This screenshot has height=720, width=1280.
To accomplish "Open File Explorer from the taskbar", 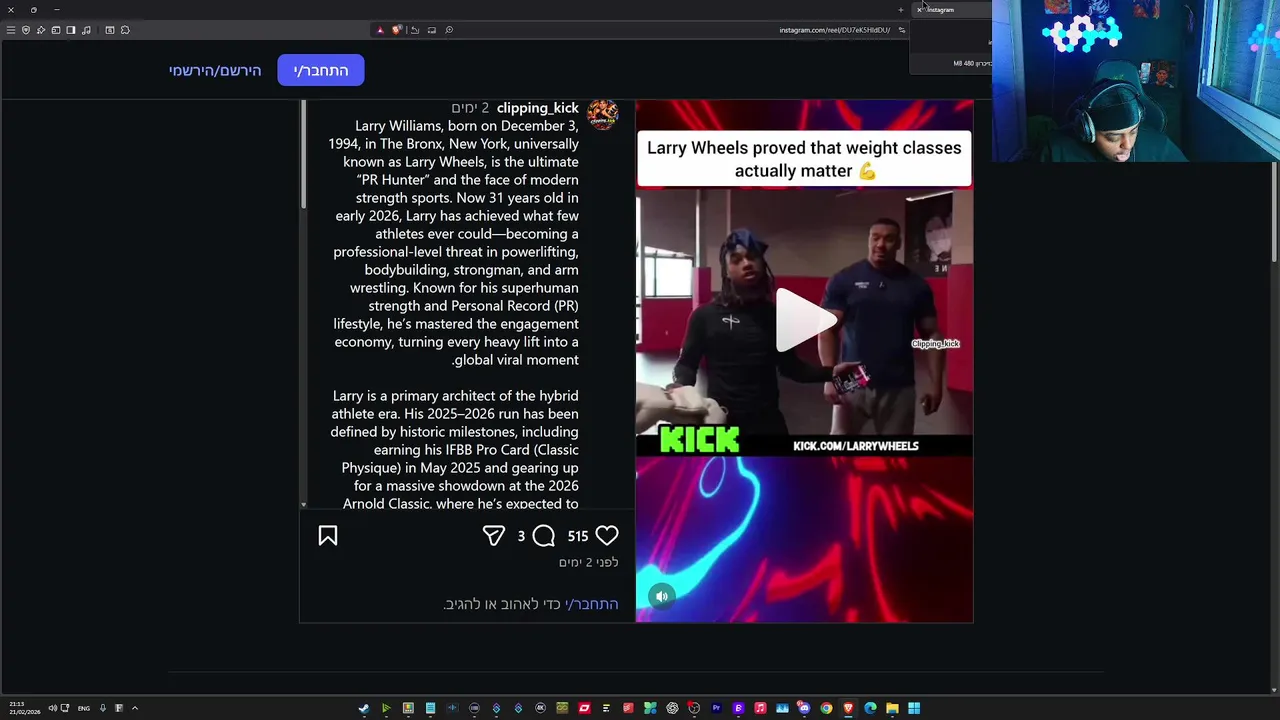I will tap(892, 708).
